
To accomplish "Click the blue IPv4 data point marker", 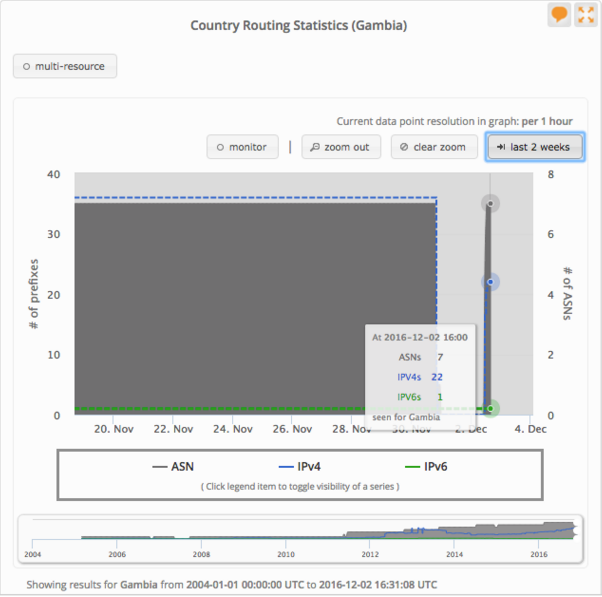I will [x=491, y=282].
